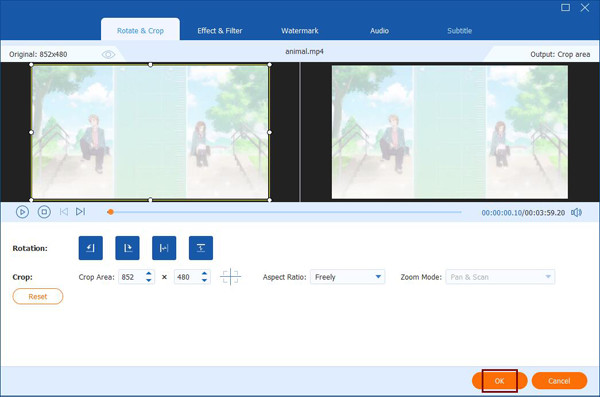Stop the video playback
600x397 pixels.
(44, 212)
